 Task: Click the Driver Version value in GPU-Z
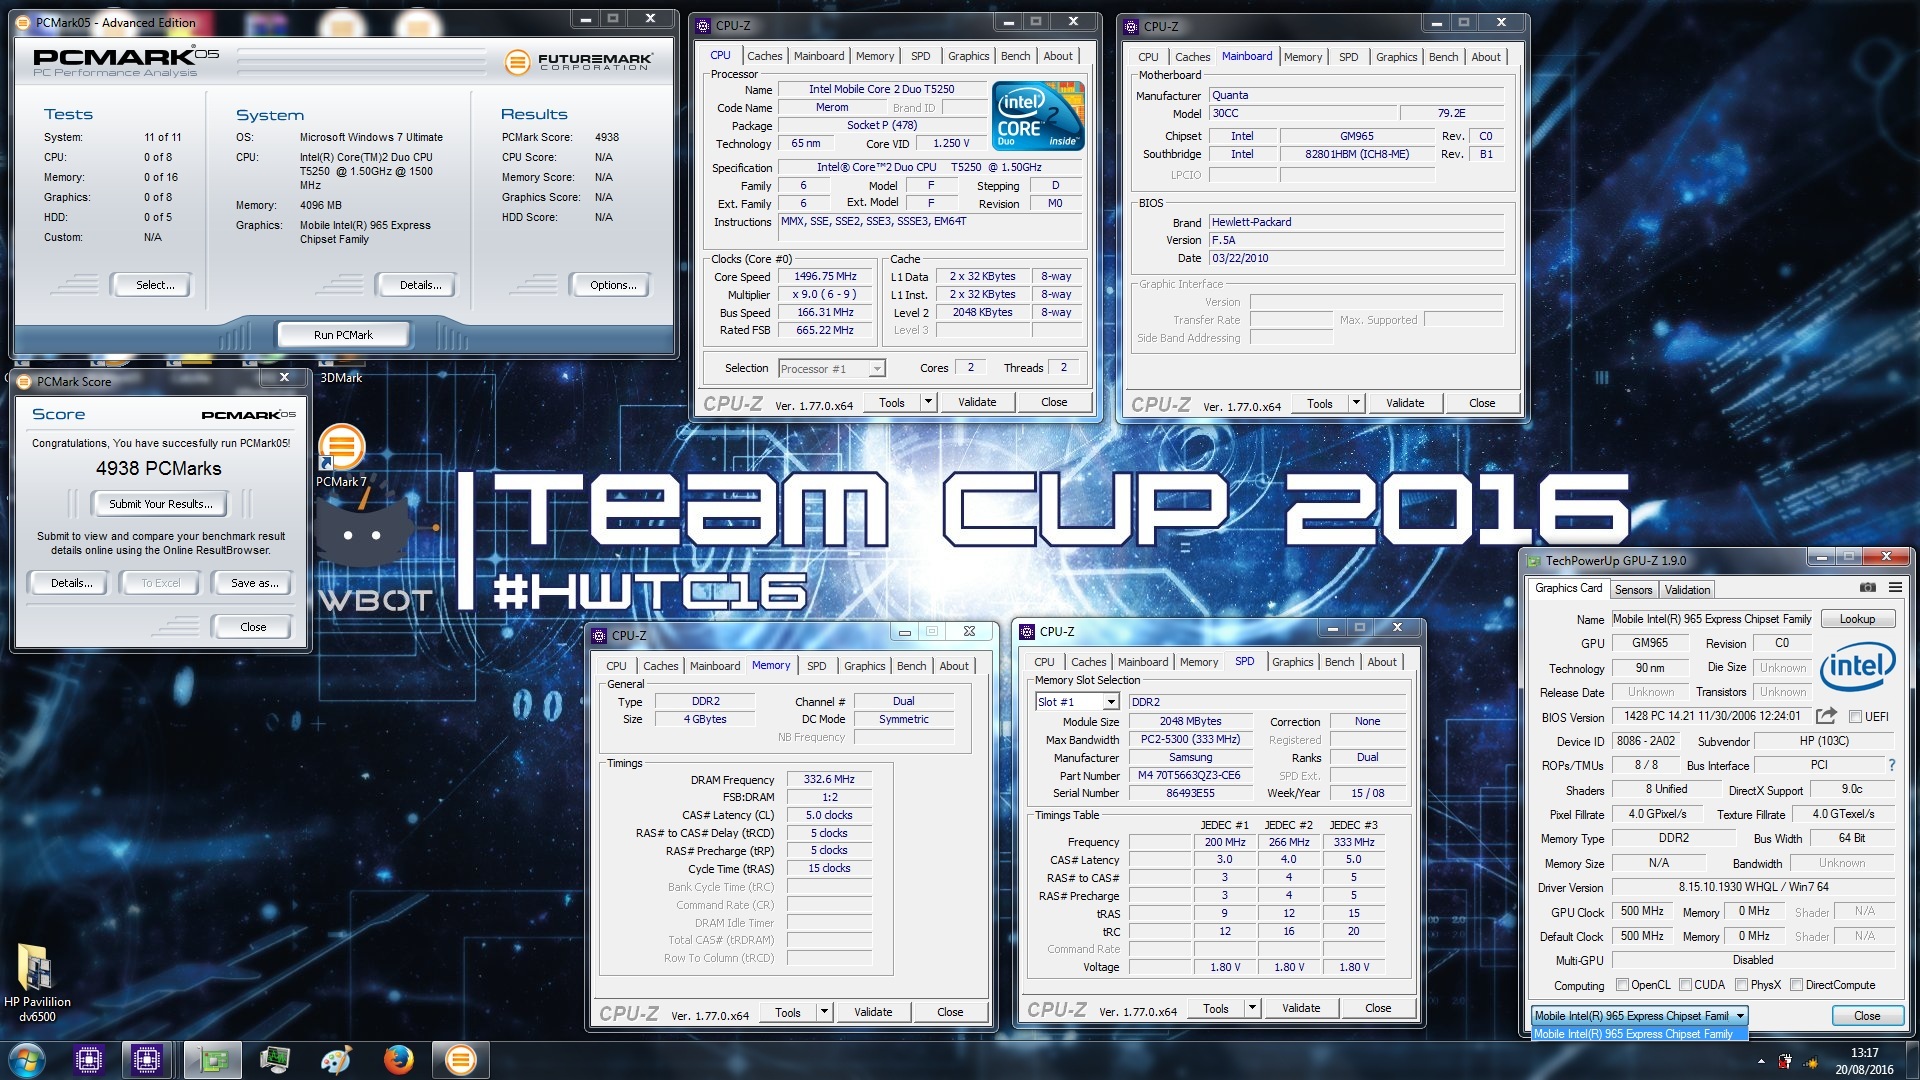1753,887
